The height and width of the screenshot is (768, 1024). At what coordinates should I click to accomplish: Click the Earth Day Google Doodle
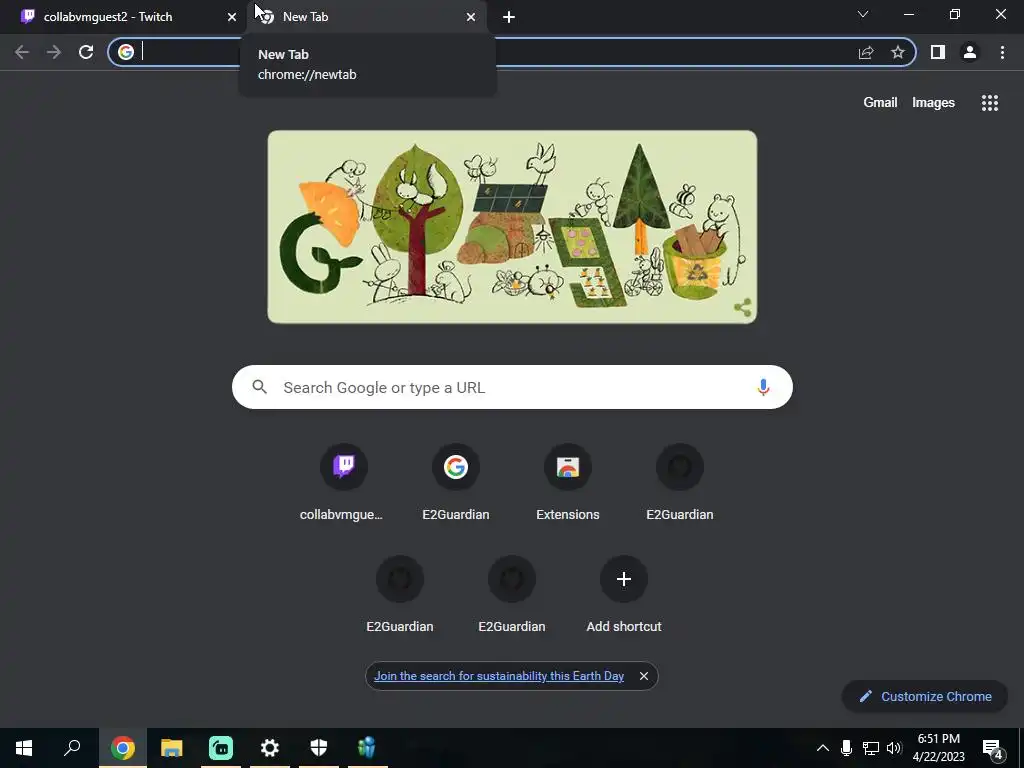click(x=512, y=227)
